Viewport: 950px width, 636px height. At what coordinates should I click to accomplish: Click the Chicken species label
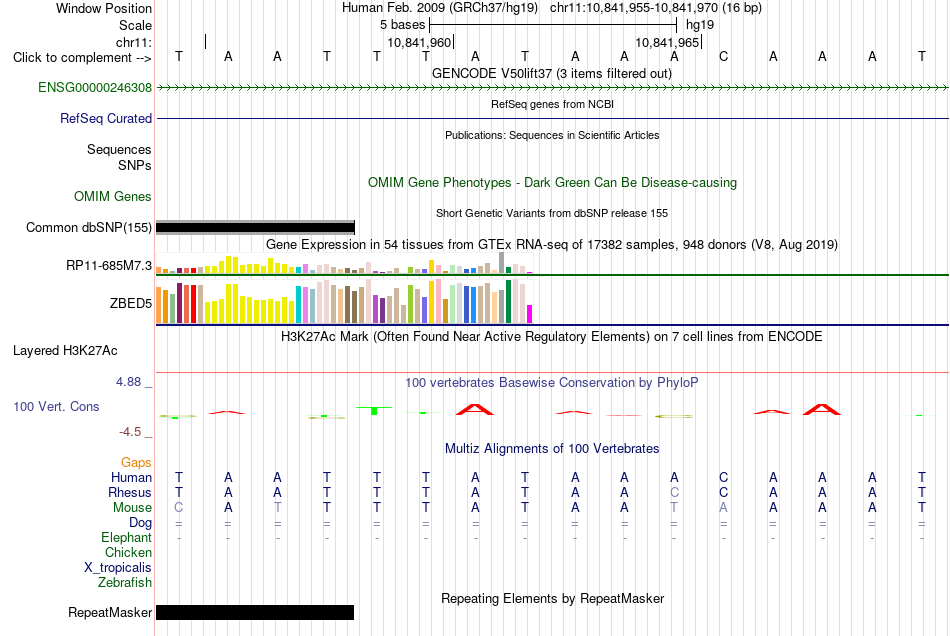point(128,552)
